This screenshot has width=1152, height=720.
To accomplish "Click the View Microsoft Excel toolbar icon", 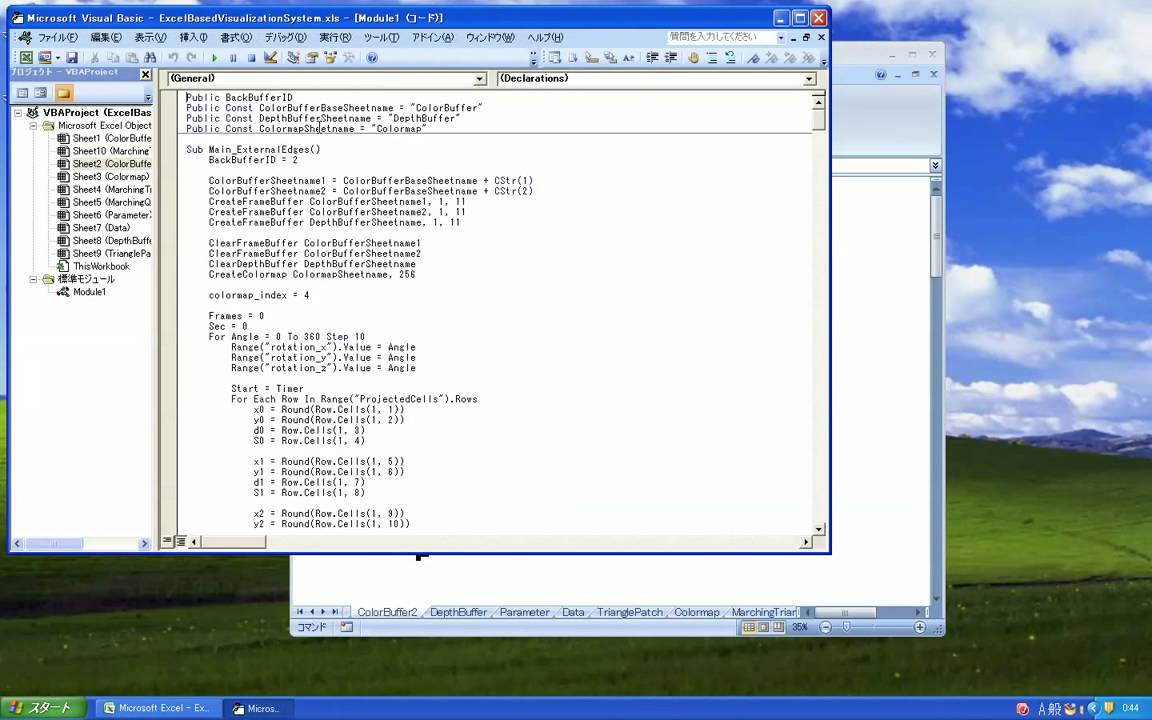I will click(x=26, y=57).
